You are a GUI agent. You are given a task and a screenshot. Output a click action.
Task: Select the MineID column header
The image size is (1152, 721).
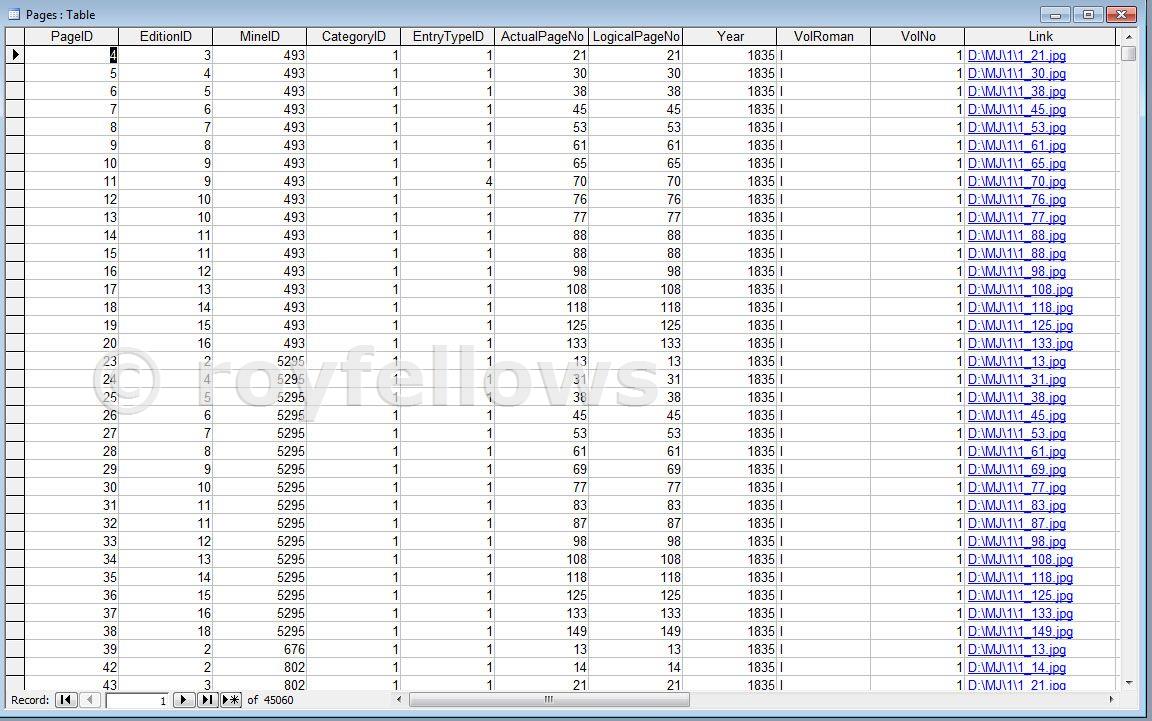259,36
